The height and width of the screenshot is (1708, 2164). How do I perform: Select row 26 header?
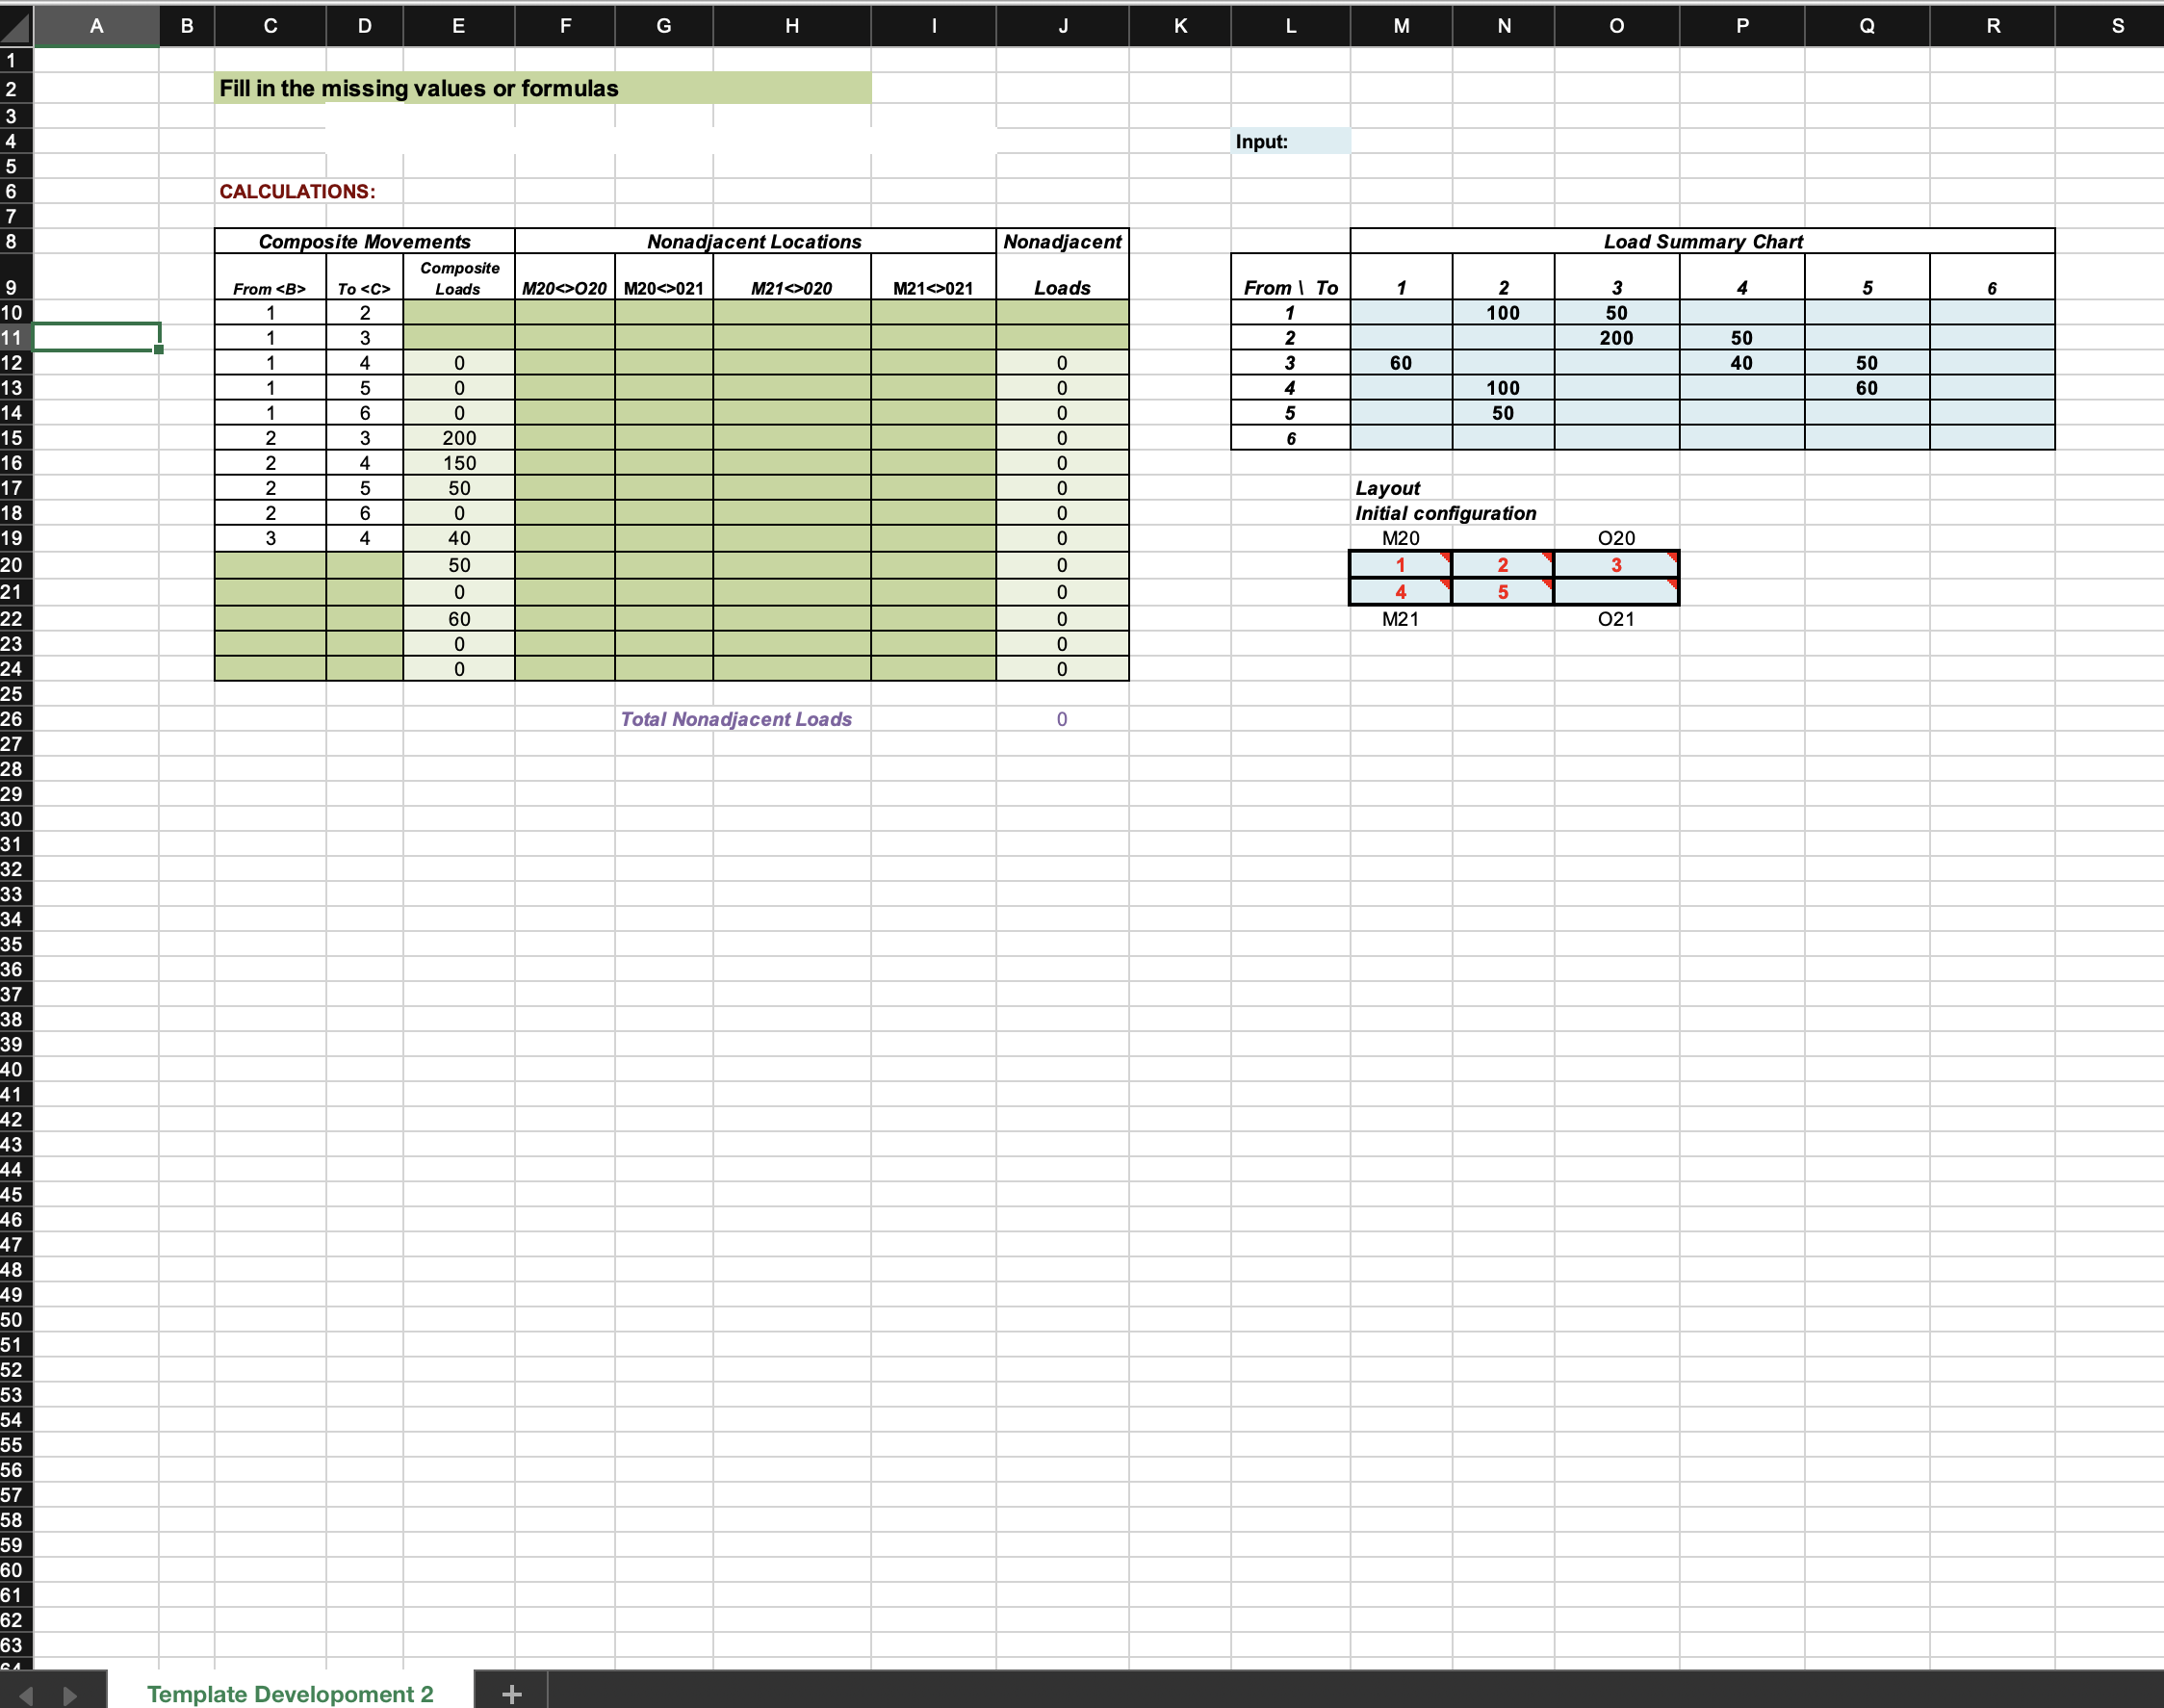coord(13,719)
